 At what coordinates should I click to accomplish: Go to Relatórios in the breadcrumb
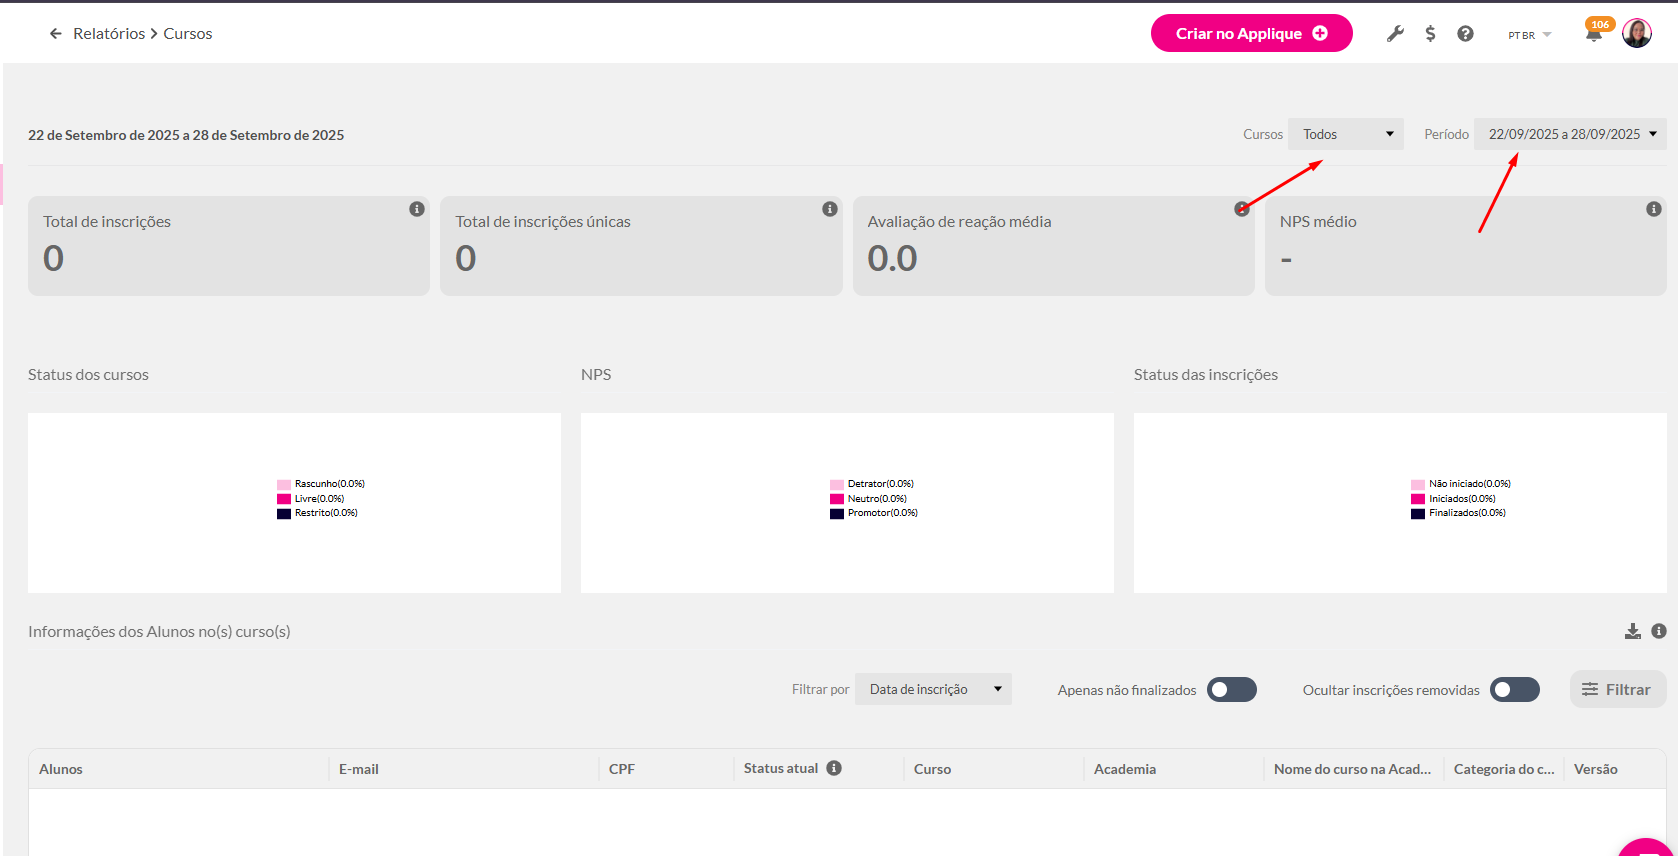point(109,34)
